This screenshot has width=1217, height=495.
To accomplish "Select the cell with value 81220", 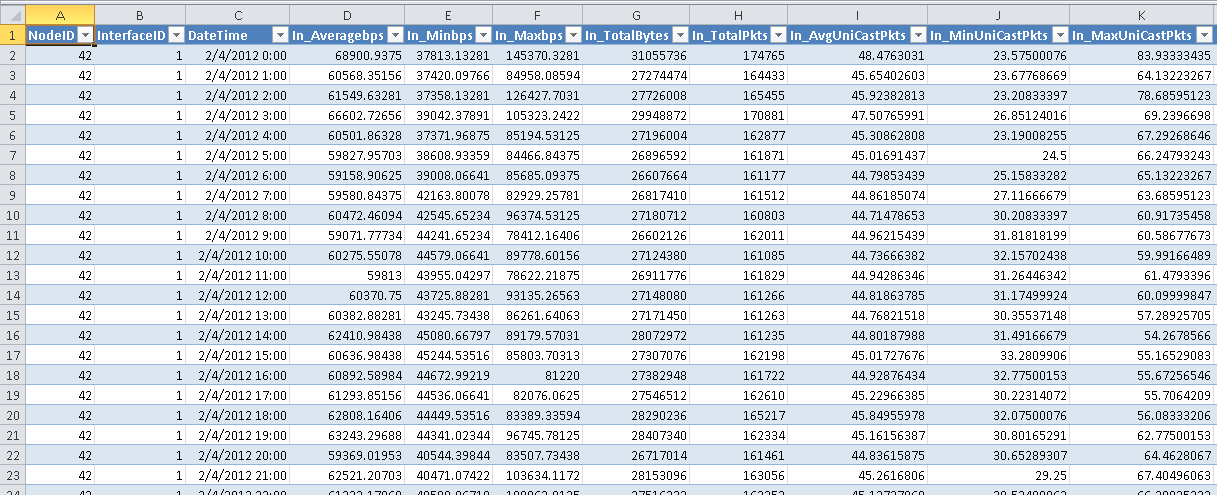I will coord(537,375).
